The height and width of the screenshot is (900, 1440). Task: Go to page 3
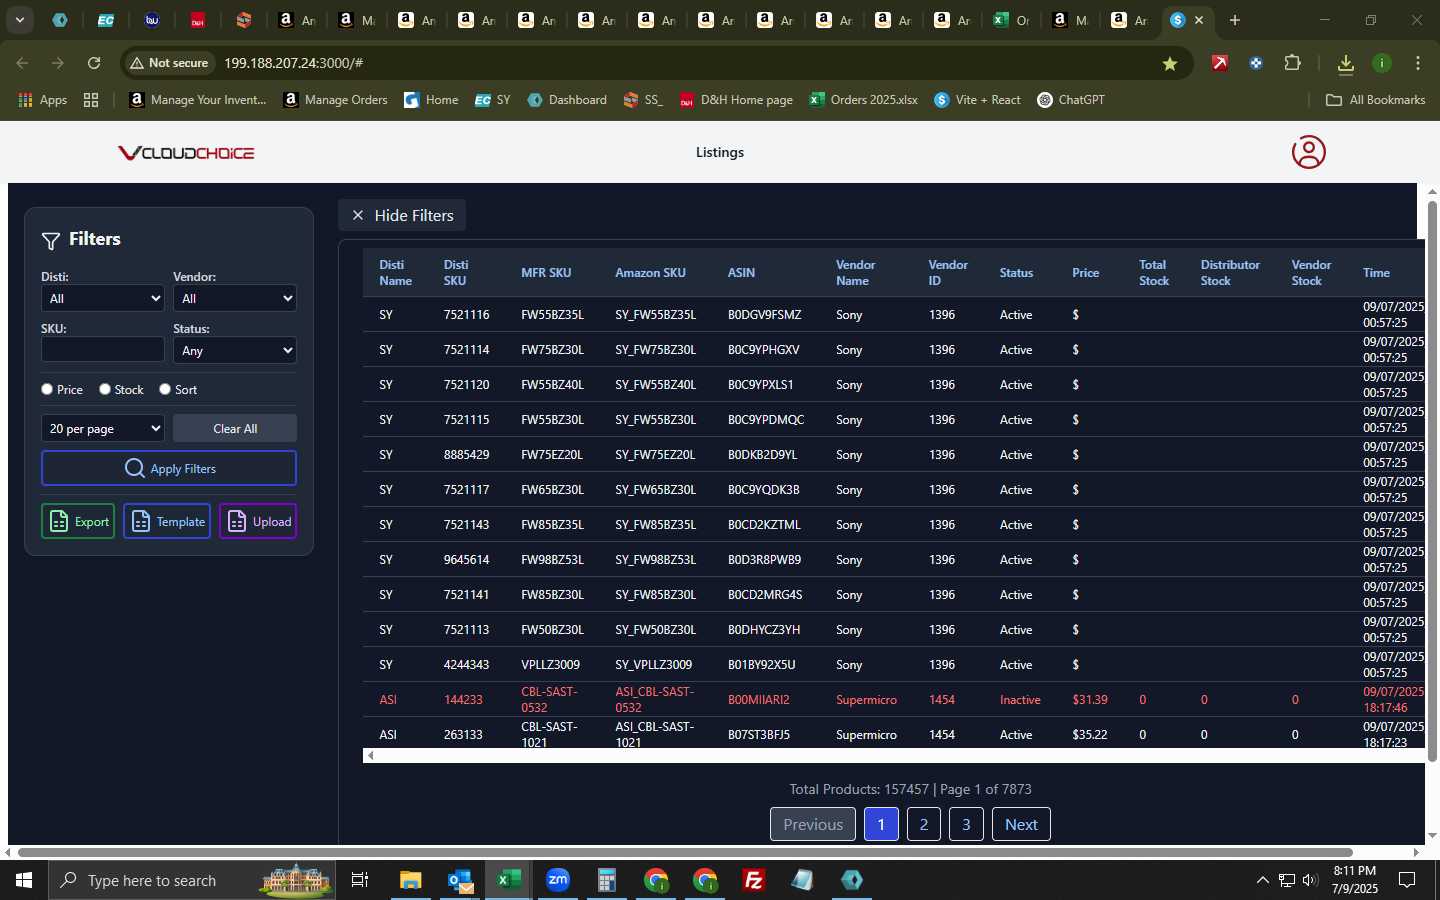(966, 824)
